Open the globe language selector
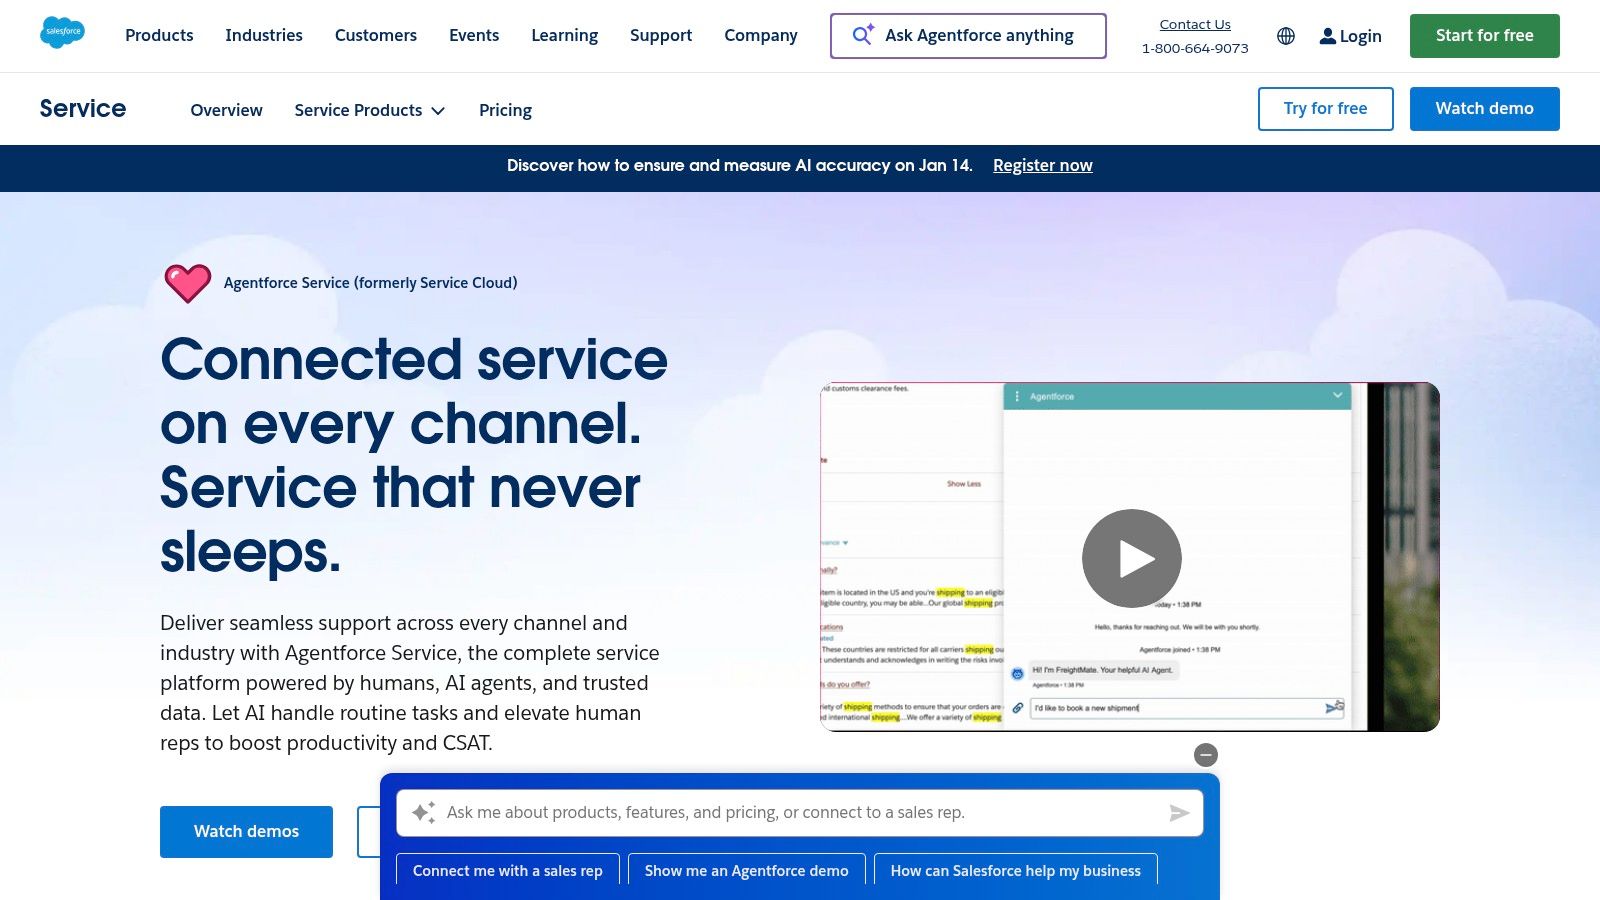This screenshot has width=1600, height=900. (x=1285, y=36)
